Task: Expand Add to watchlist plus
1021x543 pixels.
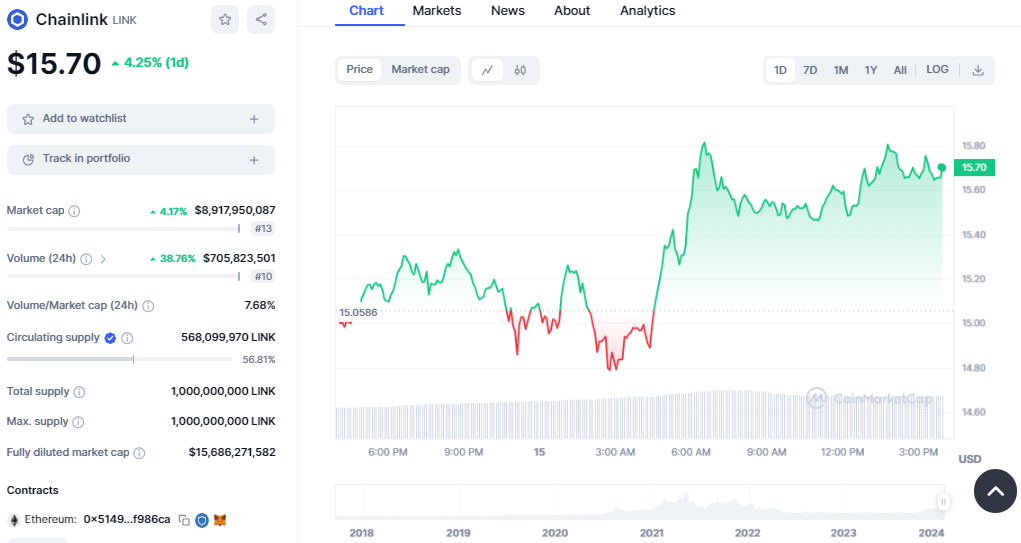Action: 254,119
